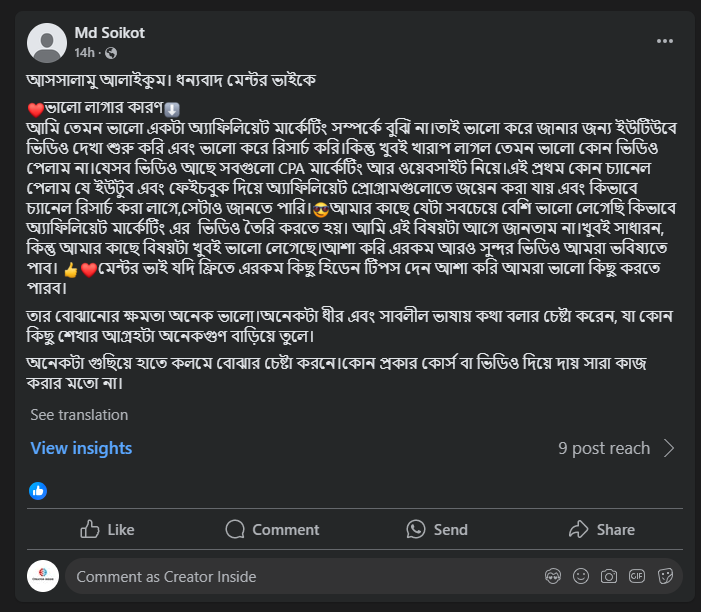View the blue like reaction icon
The height and width of the screenshot is (612, 701).
(x=38, y=490)
